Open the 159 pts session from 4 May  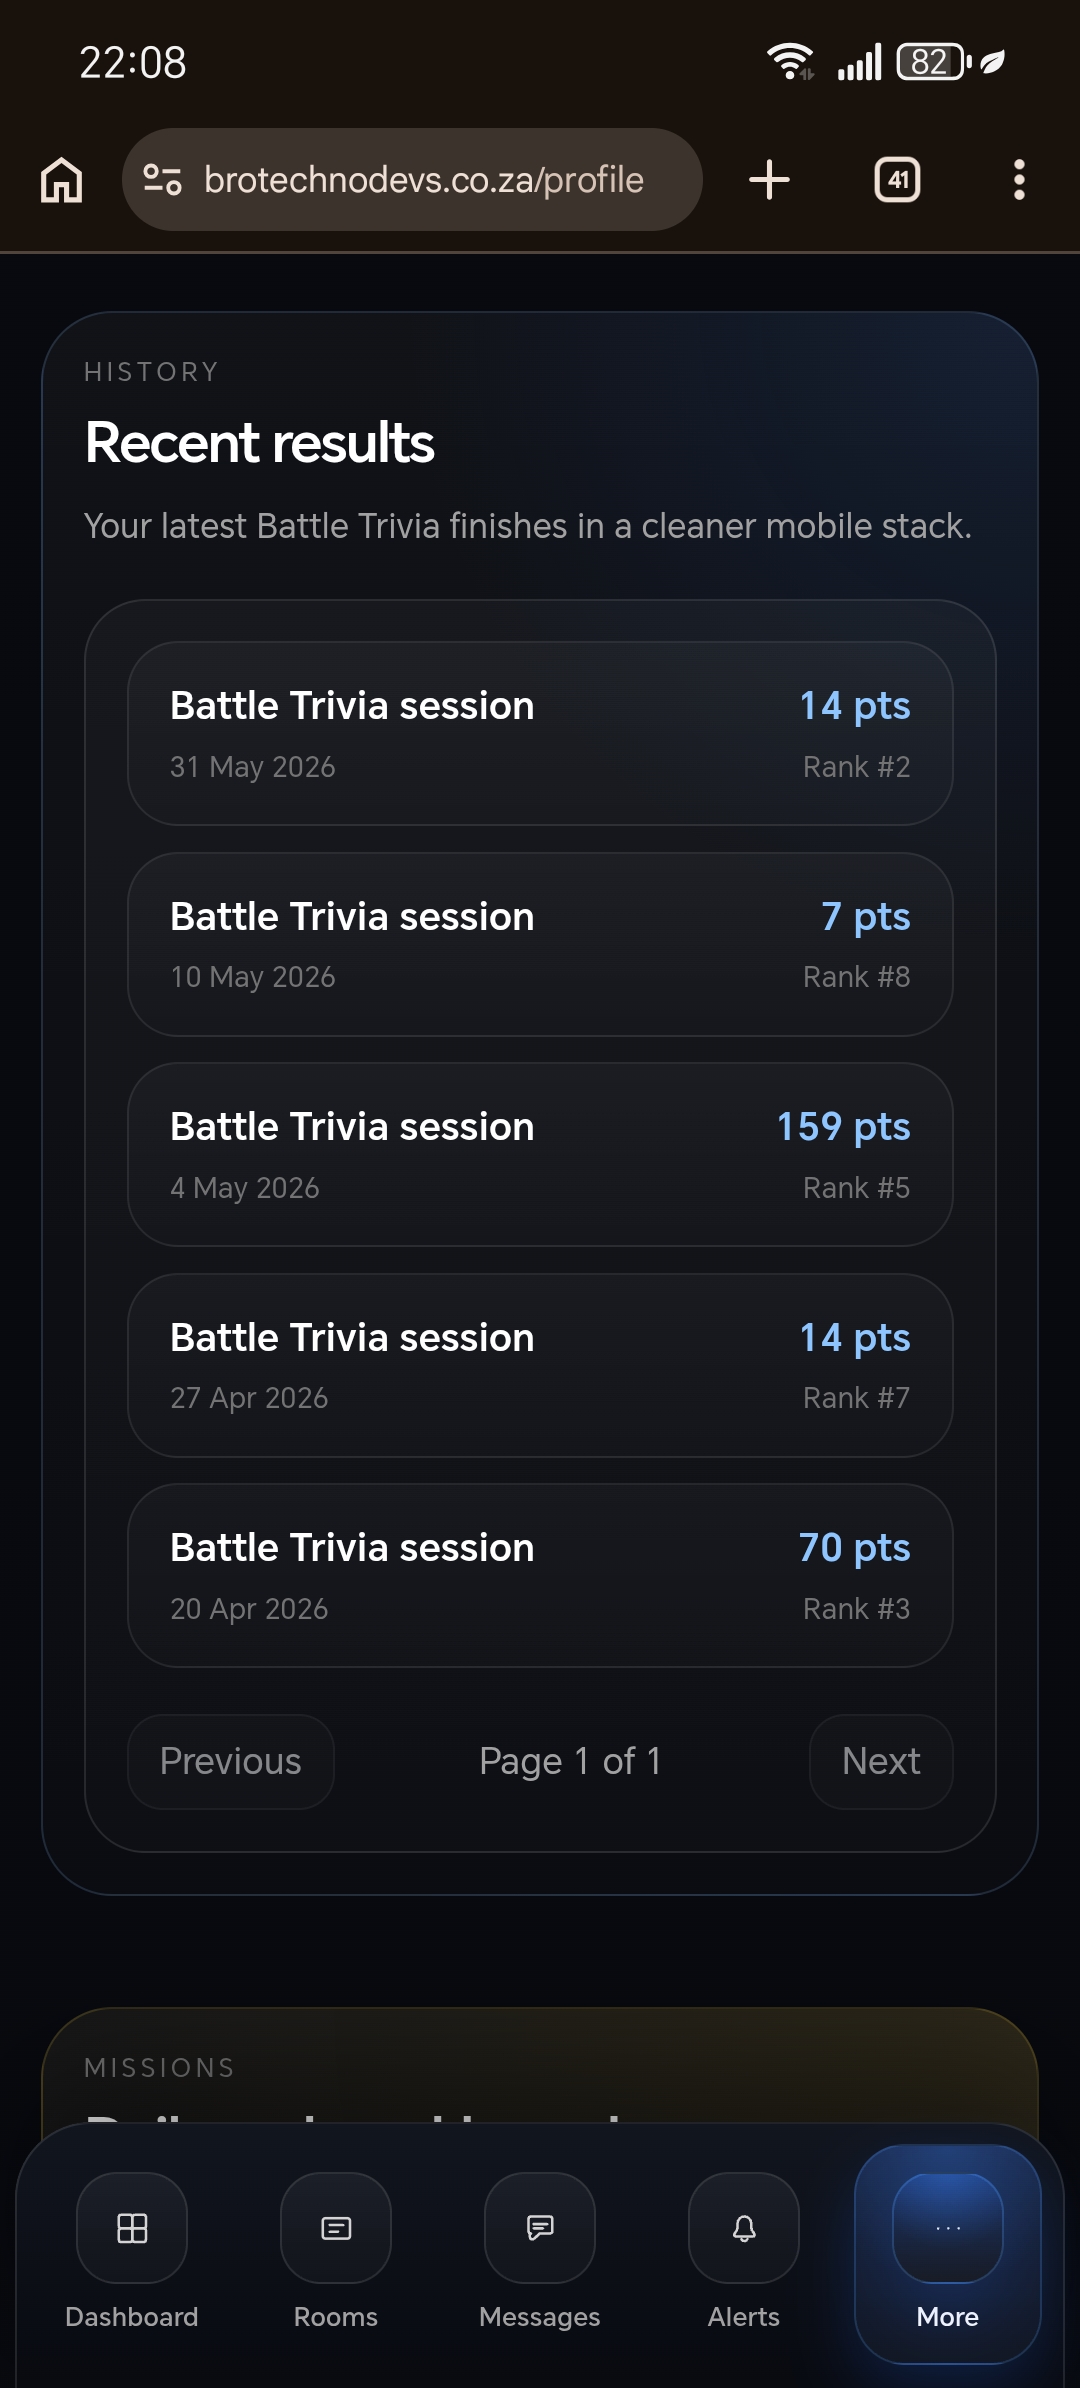(x=540, y=1155)
